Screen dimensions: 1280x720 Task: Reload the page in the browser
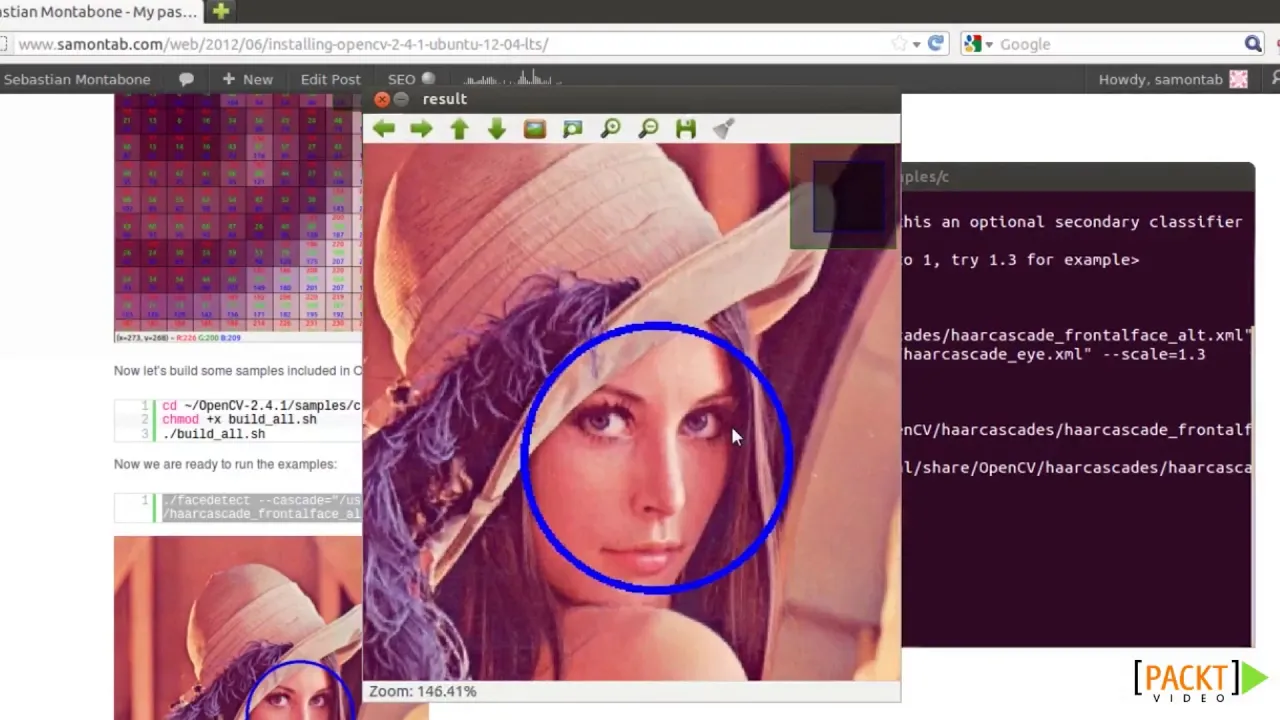(x=936, y=44)
